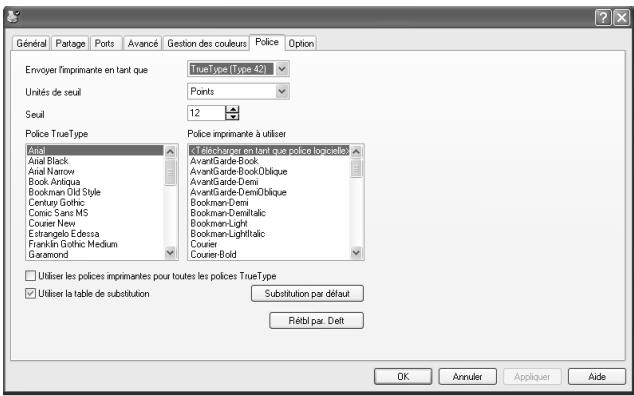
Task: Select Télécharger en tant que police logicielle
Action: [x=269, y=150]
